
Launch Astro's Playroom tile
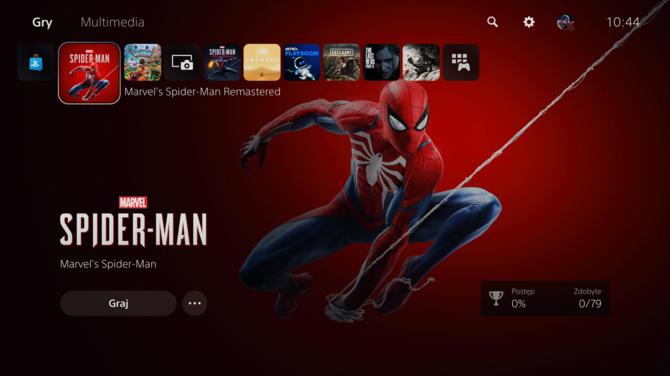302,62
